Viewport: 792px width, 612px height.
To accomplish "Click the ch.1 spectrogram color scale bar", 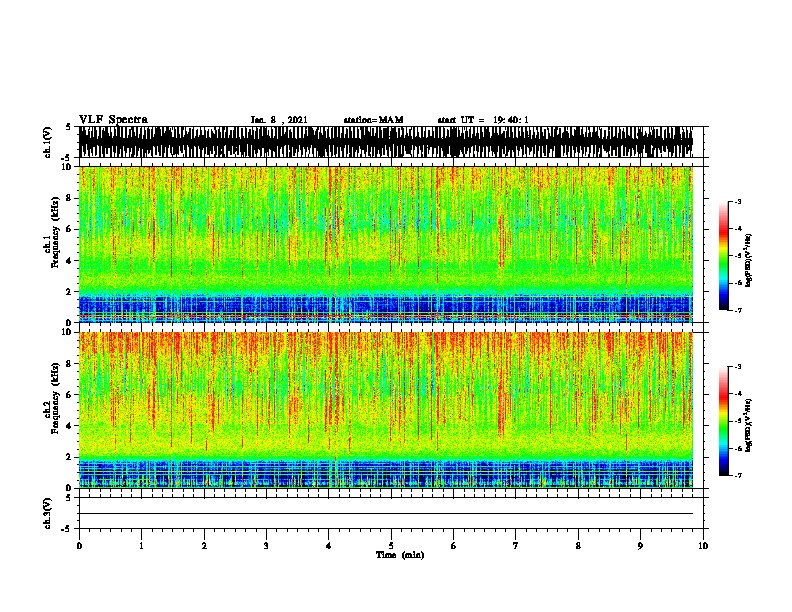I will [723, 256].
